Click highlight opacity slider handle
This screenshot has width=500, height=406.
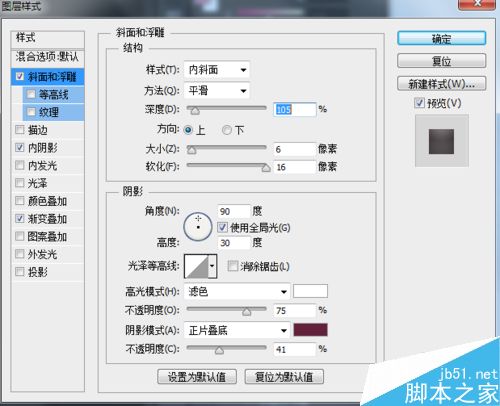point(246,311)
